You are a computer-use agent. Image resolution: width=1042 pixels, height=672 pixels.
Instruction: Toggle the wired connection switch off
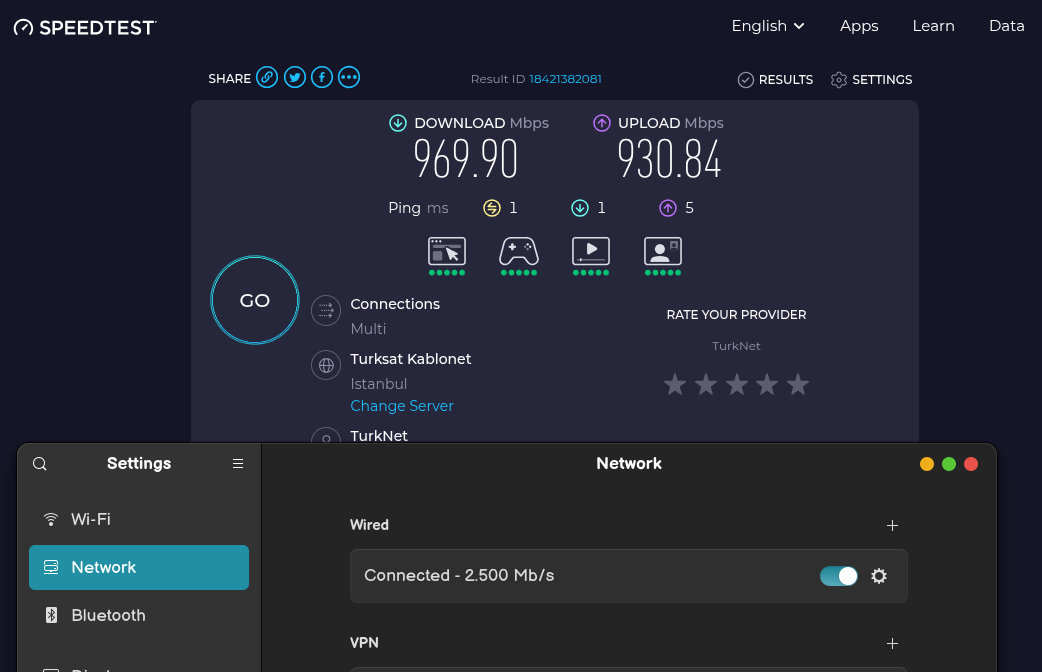point(839,576)
